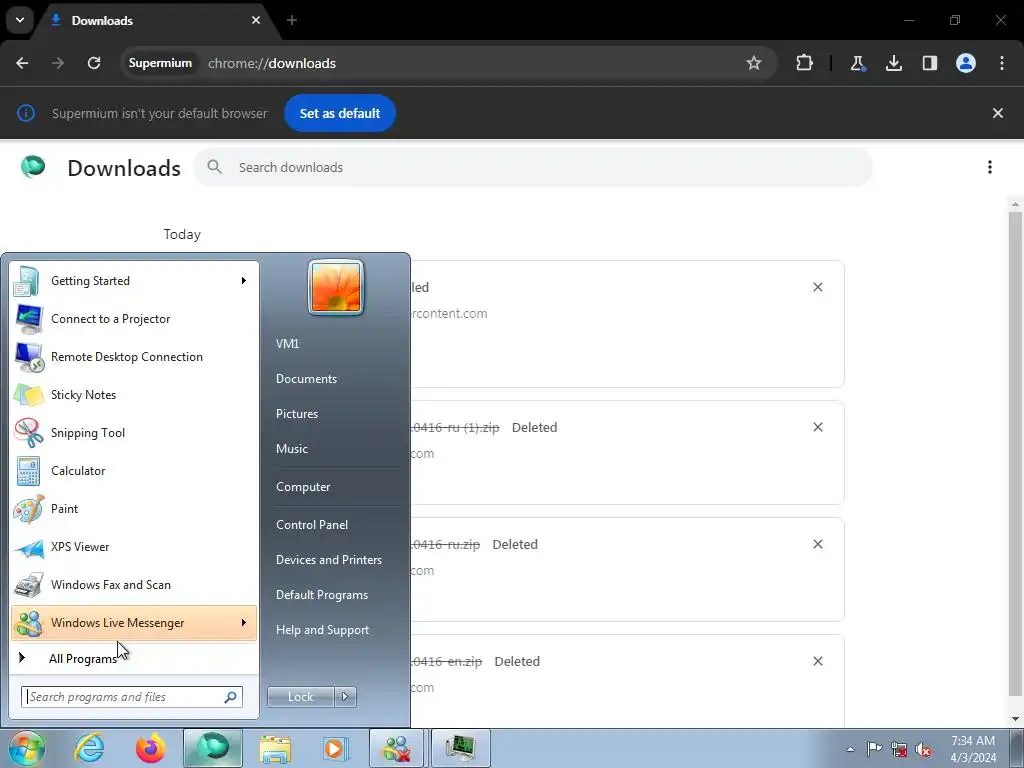Remove the ru.zip deleted download entry

point(817,543)
